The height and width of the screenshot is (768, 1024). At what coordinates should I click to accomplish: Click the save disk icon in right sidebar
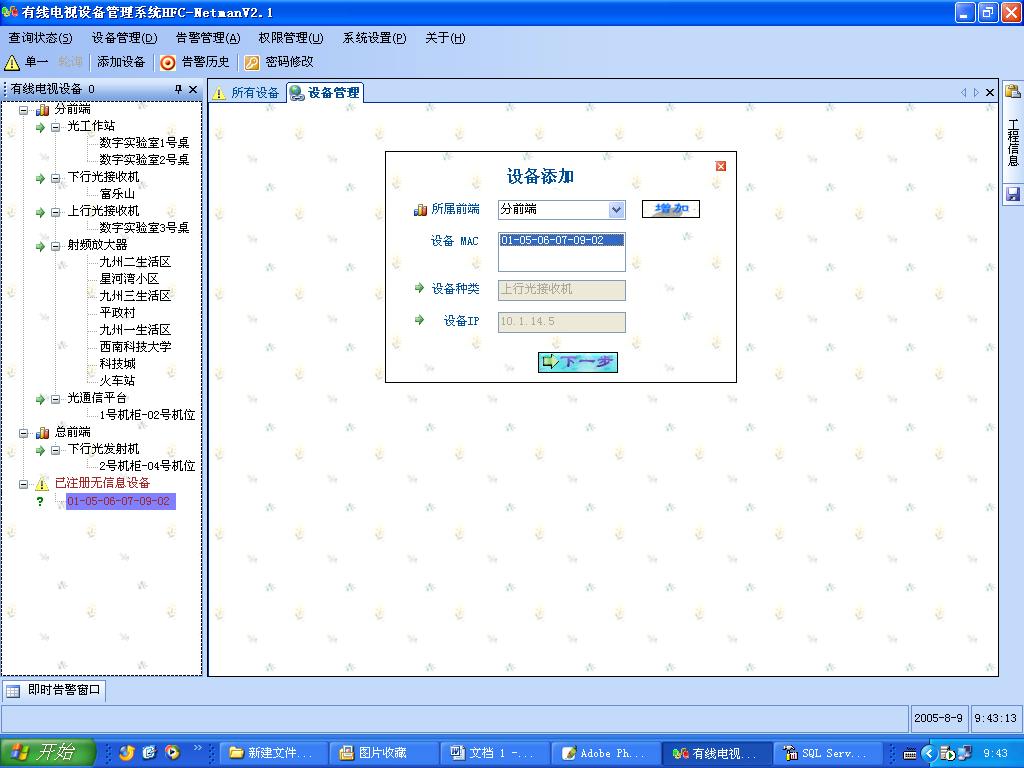tap(1012, 194)
